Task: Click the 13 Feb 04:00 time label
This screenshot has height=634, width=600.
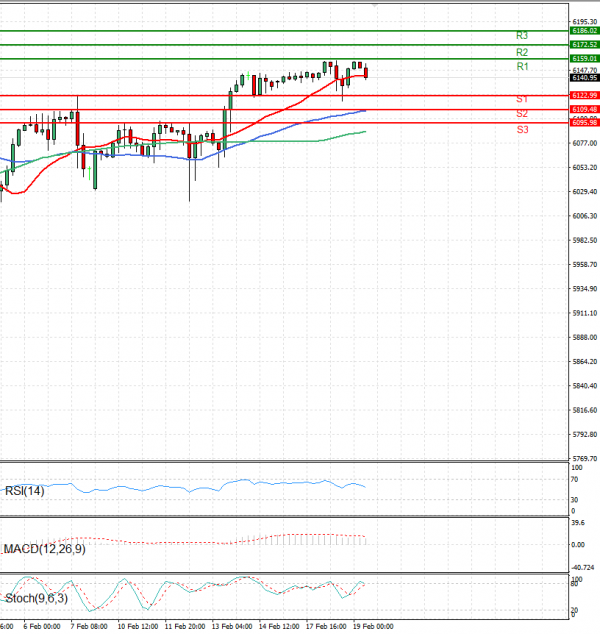Action: (232, 626)
